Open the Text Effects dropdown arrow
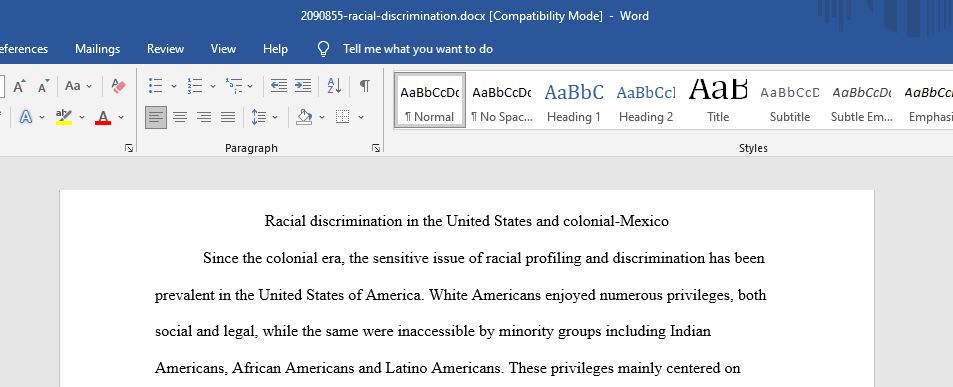Viewport: 953px width, 387px height. pos(42,117)
